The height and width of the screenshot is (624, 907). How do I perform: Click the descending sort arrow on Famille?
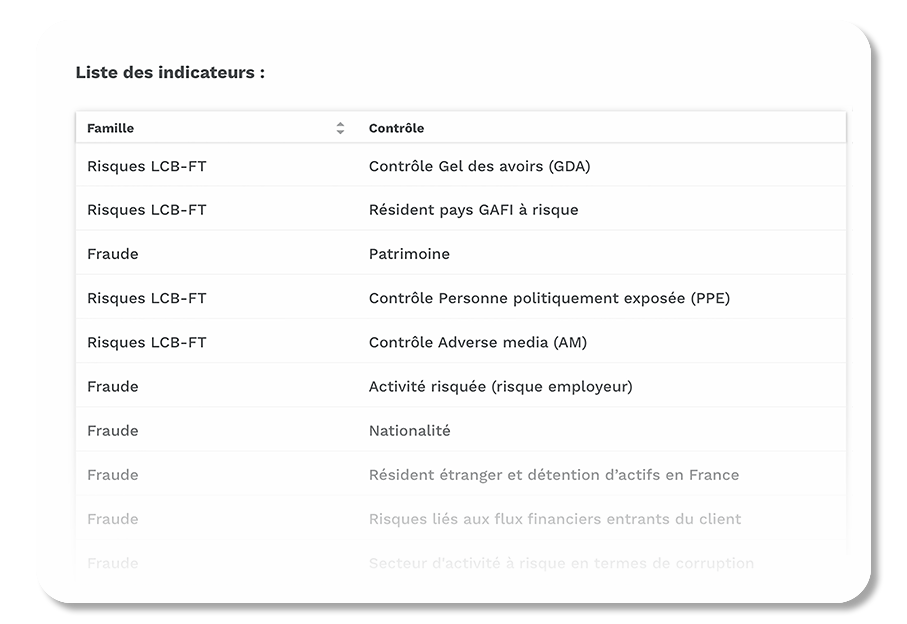(x=340, y=132)
